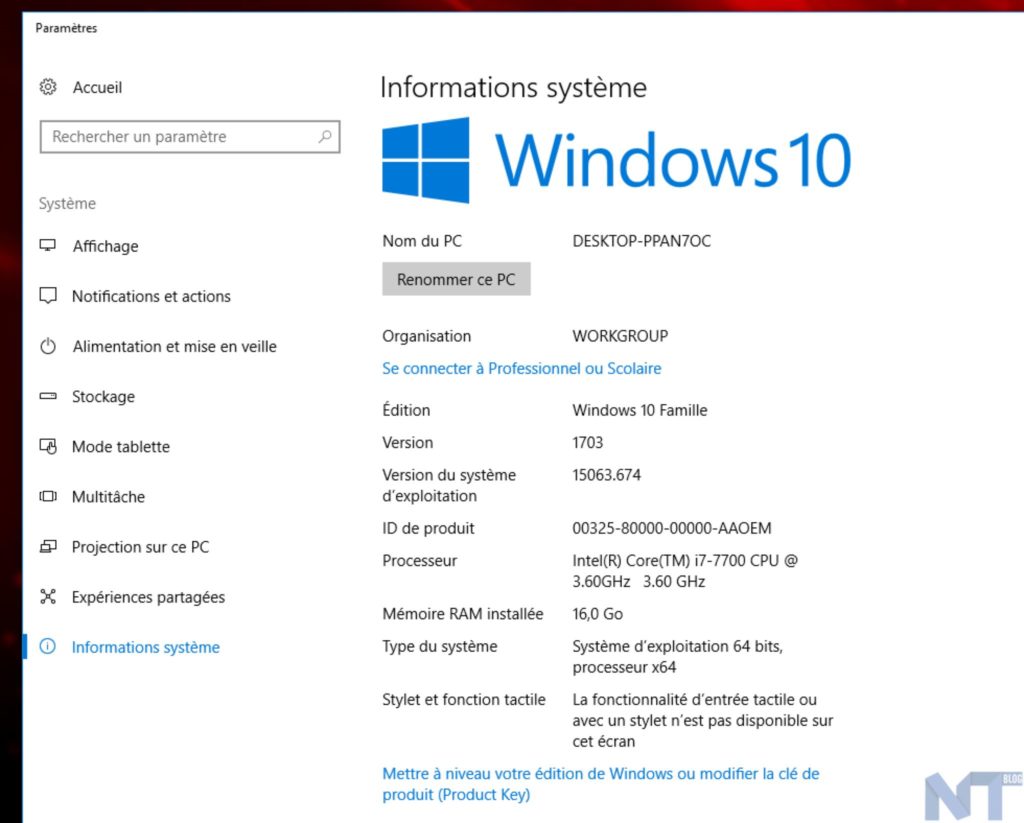The width and height of the screenshot is (1024, 823).
Task: Click the Mémoire RAM installée label
Action: coord(462,614)
